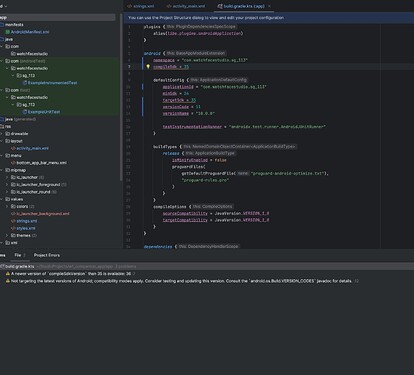The width and height of the screenshot is (414, 375).
Task: Click the drawable folder icon
Action: pyautogui.click(x=8, y=134)
